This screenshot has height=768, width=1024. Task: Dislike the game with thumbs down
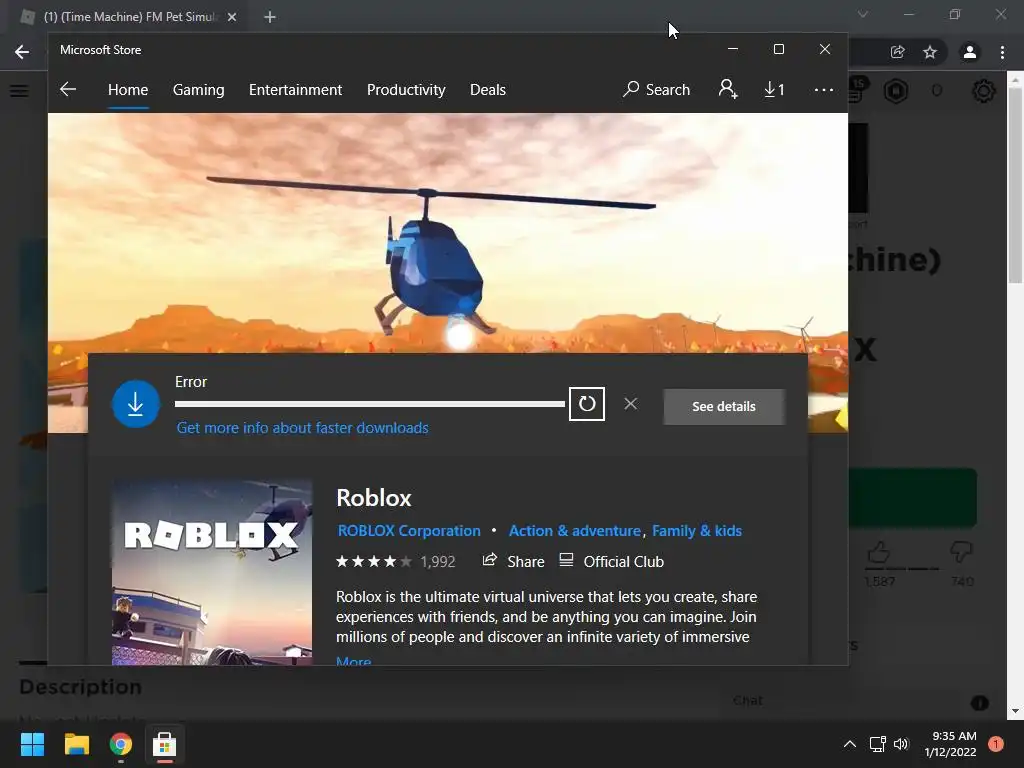click(961, 552)
